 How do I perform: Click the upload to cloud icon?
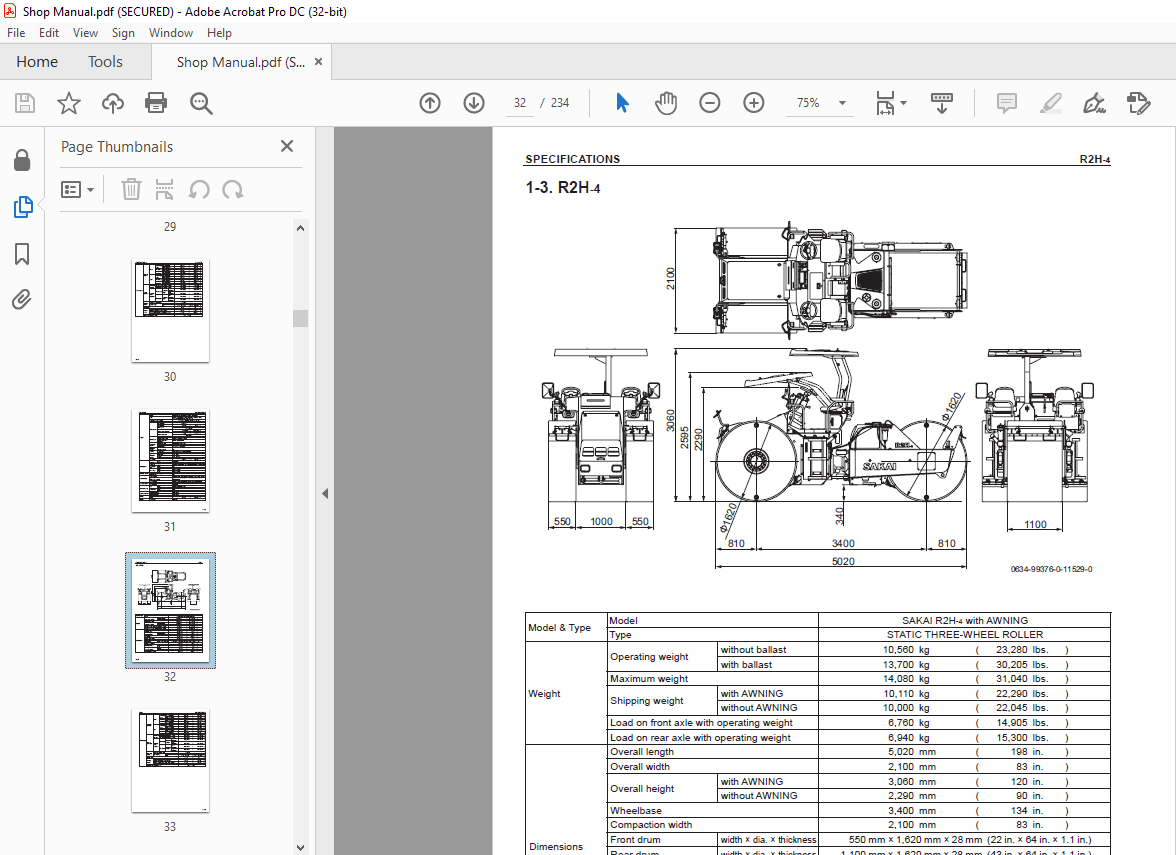(x=112, y=103)
